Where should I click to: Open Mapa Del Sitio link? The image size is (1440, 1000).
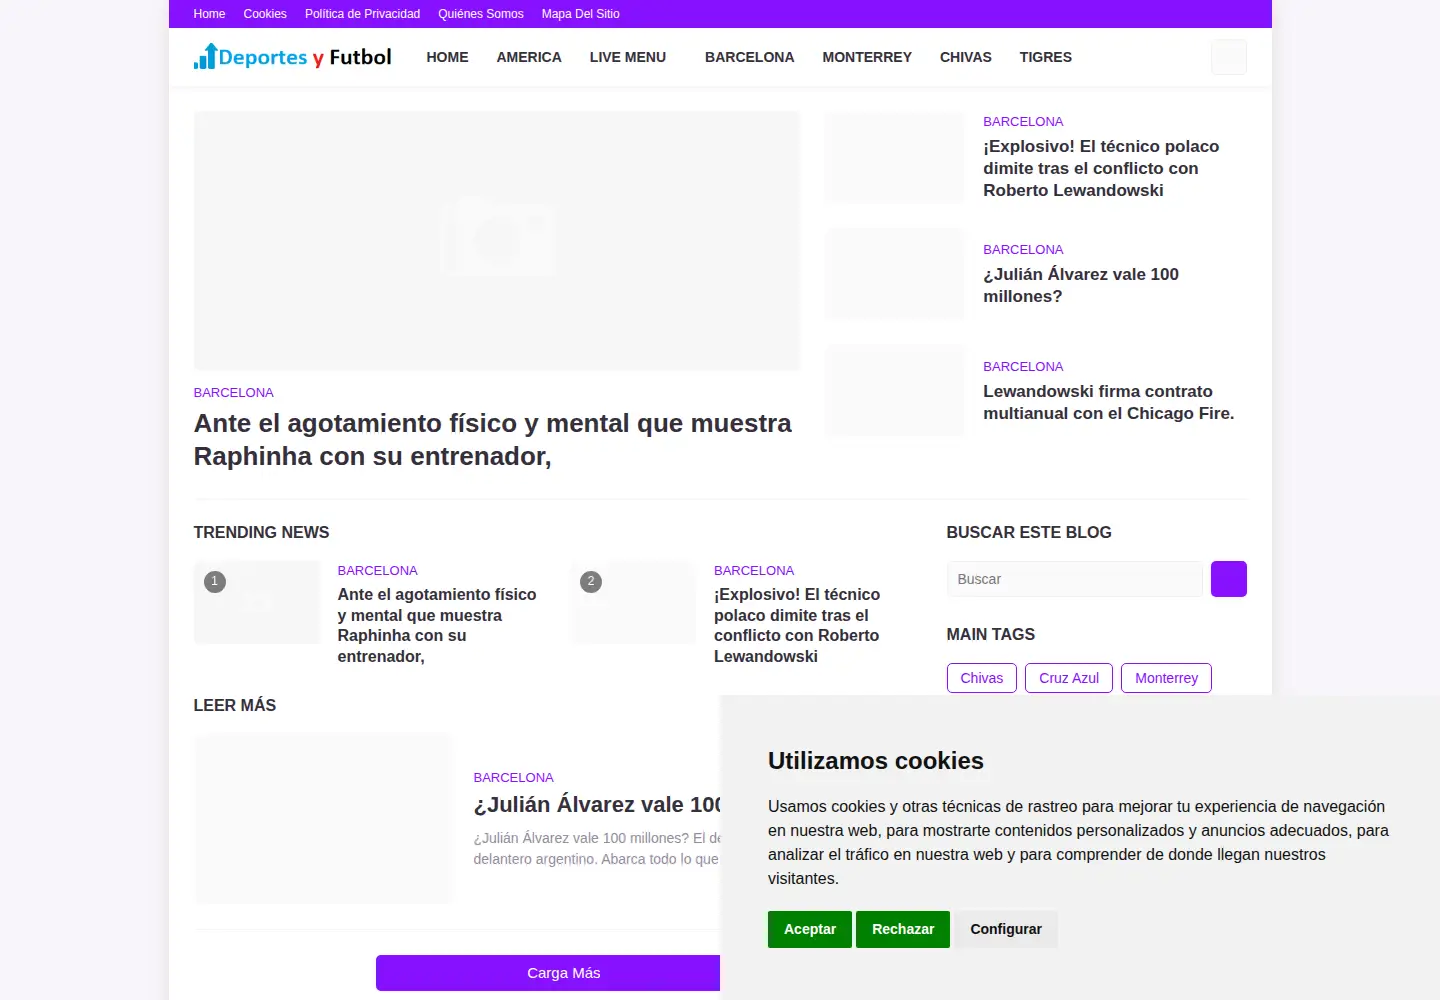[x=581, y=14]
